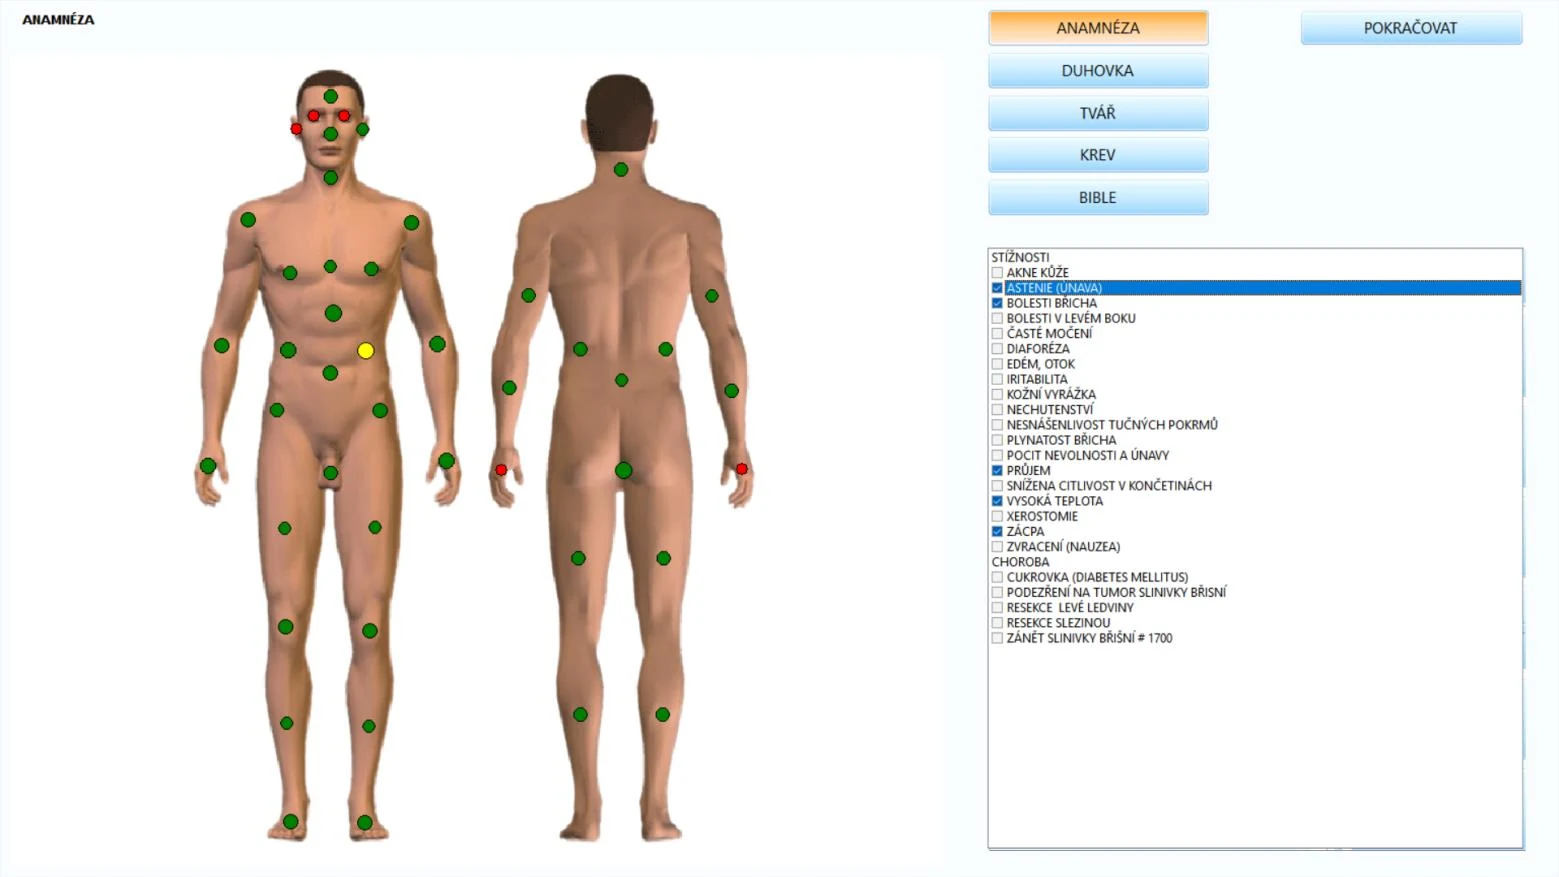Click the yellow point on the front abdomen
The width and height of the screenshot is (1559, 877).
coord(366,350)
